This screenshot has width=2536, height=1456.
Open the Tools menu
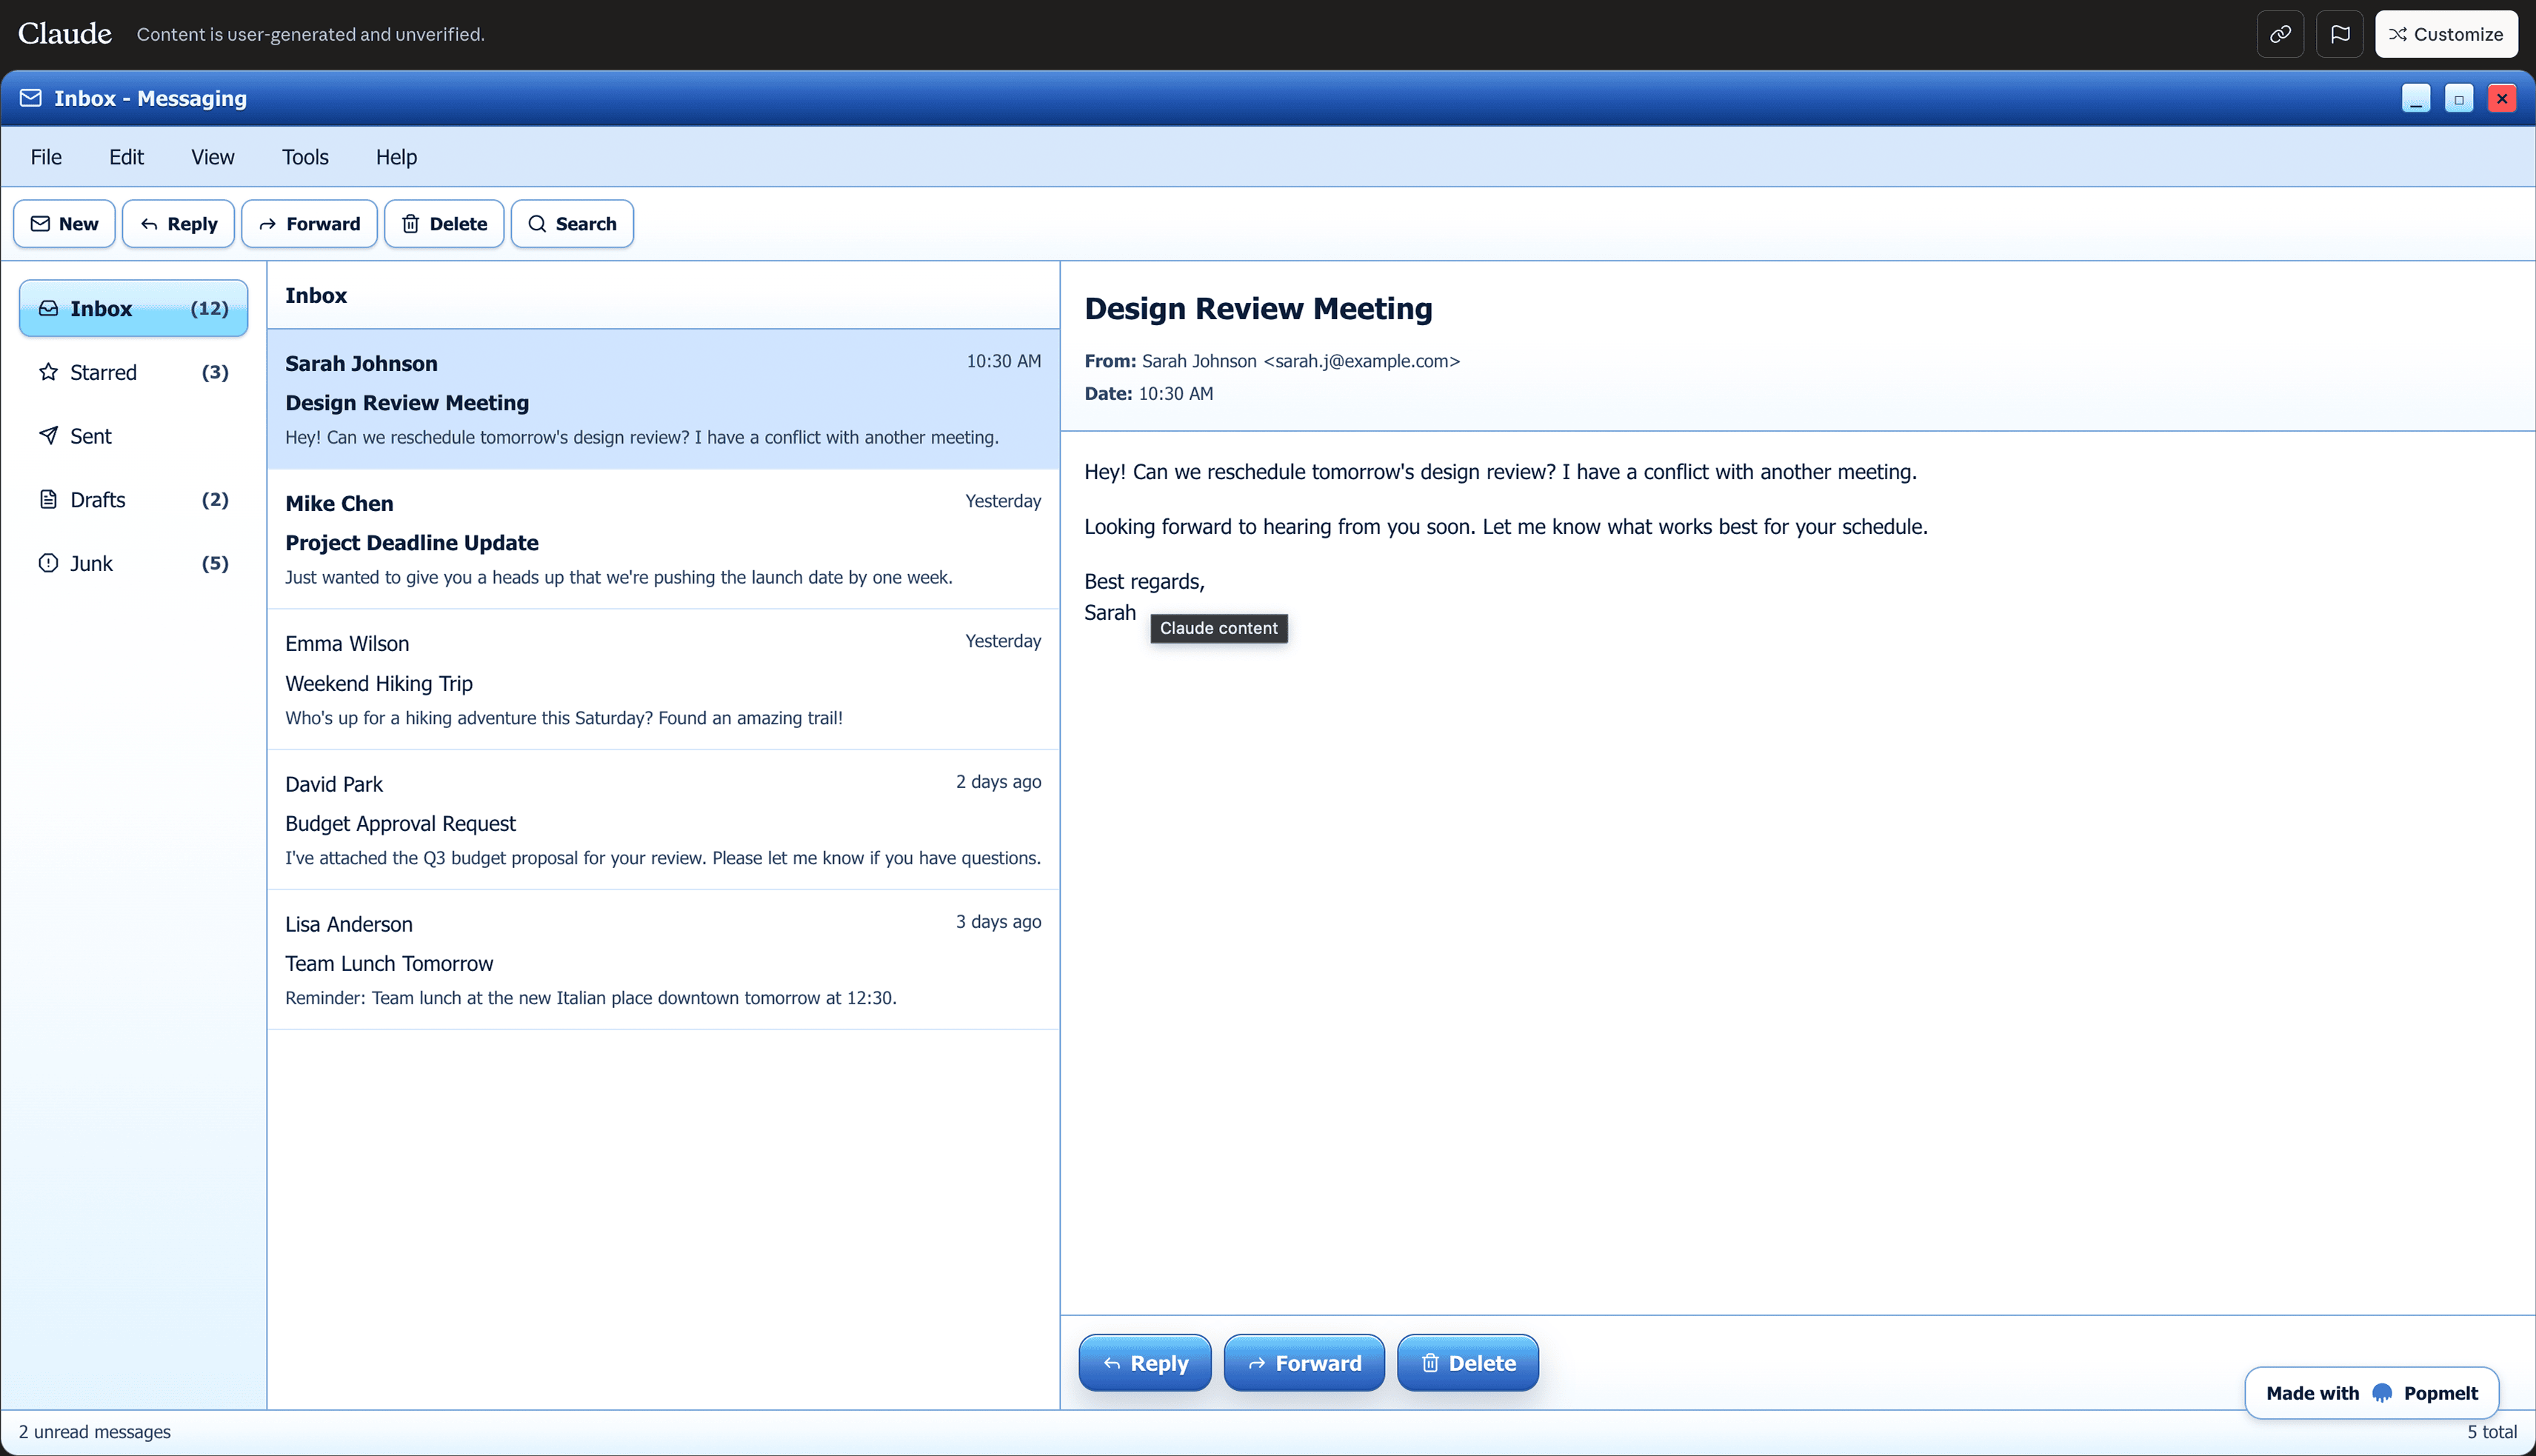pyautogui.click(x=305, y=157)
